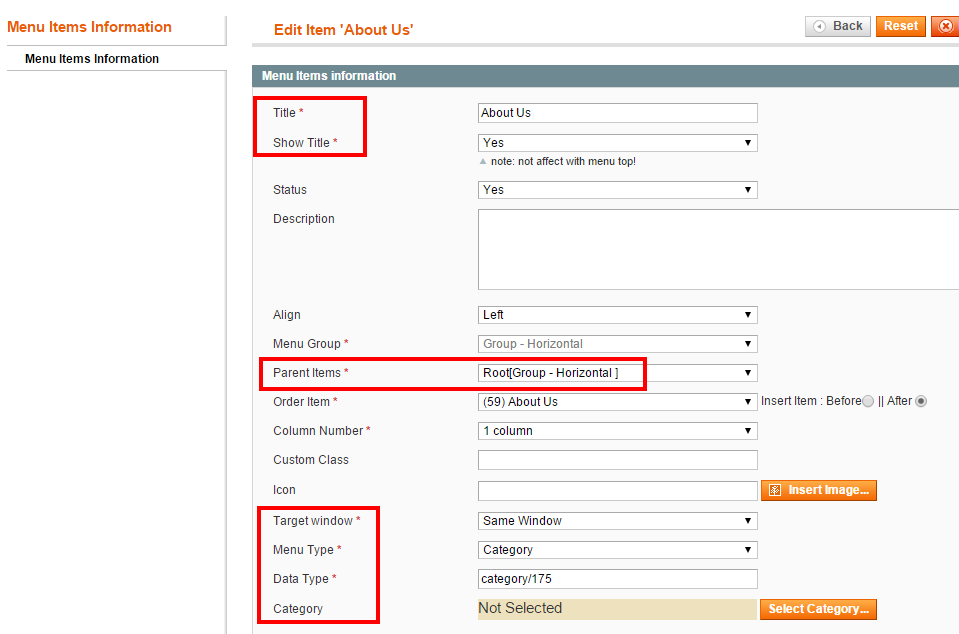Click the Reset button
959x634 pixels.
(900, 26)
